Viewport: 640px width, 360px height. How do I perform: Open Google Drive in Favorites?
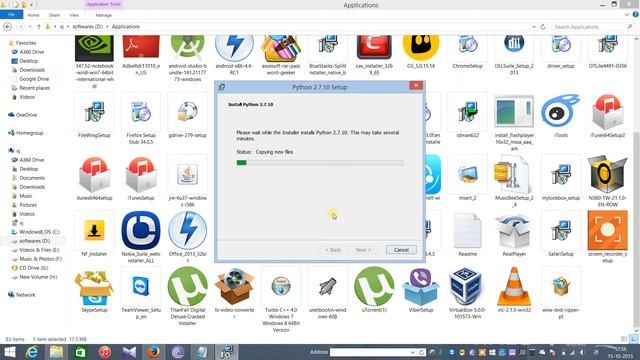(x=34, y=79)
